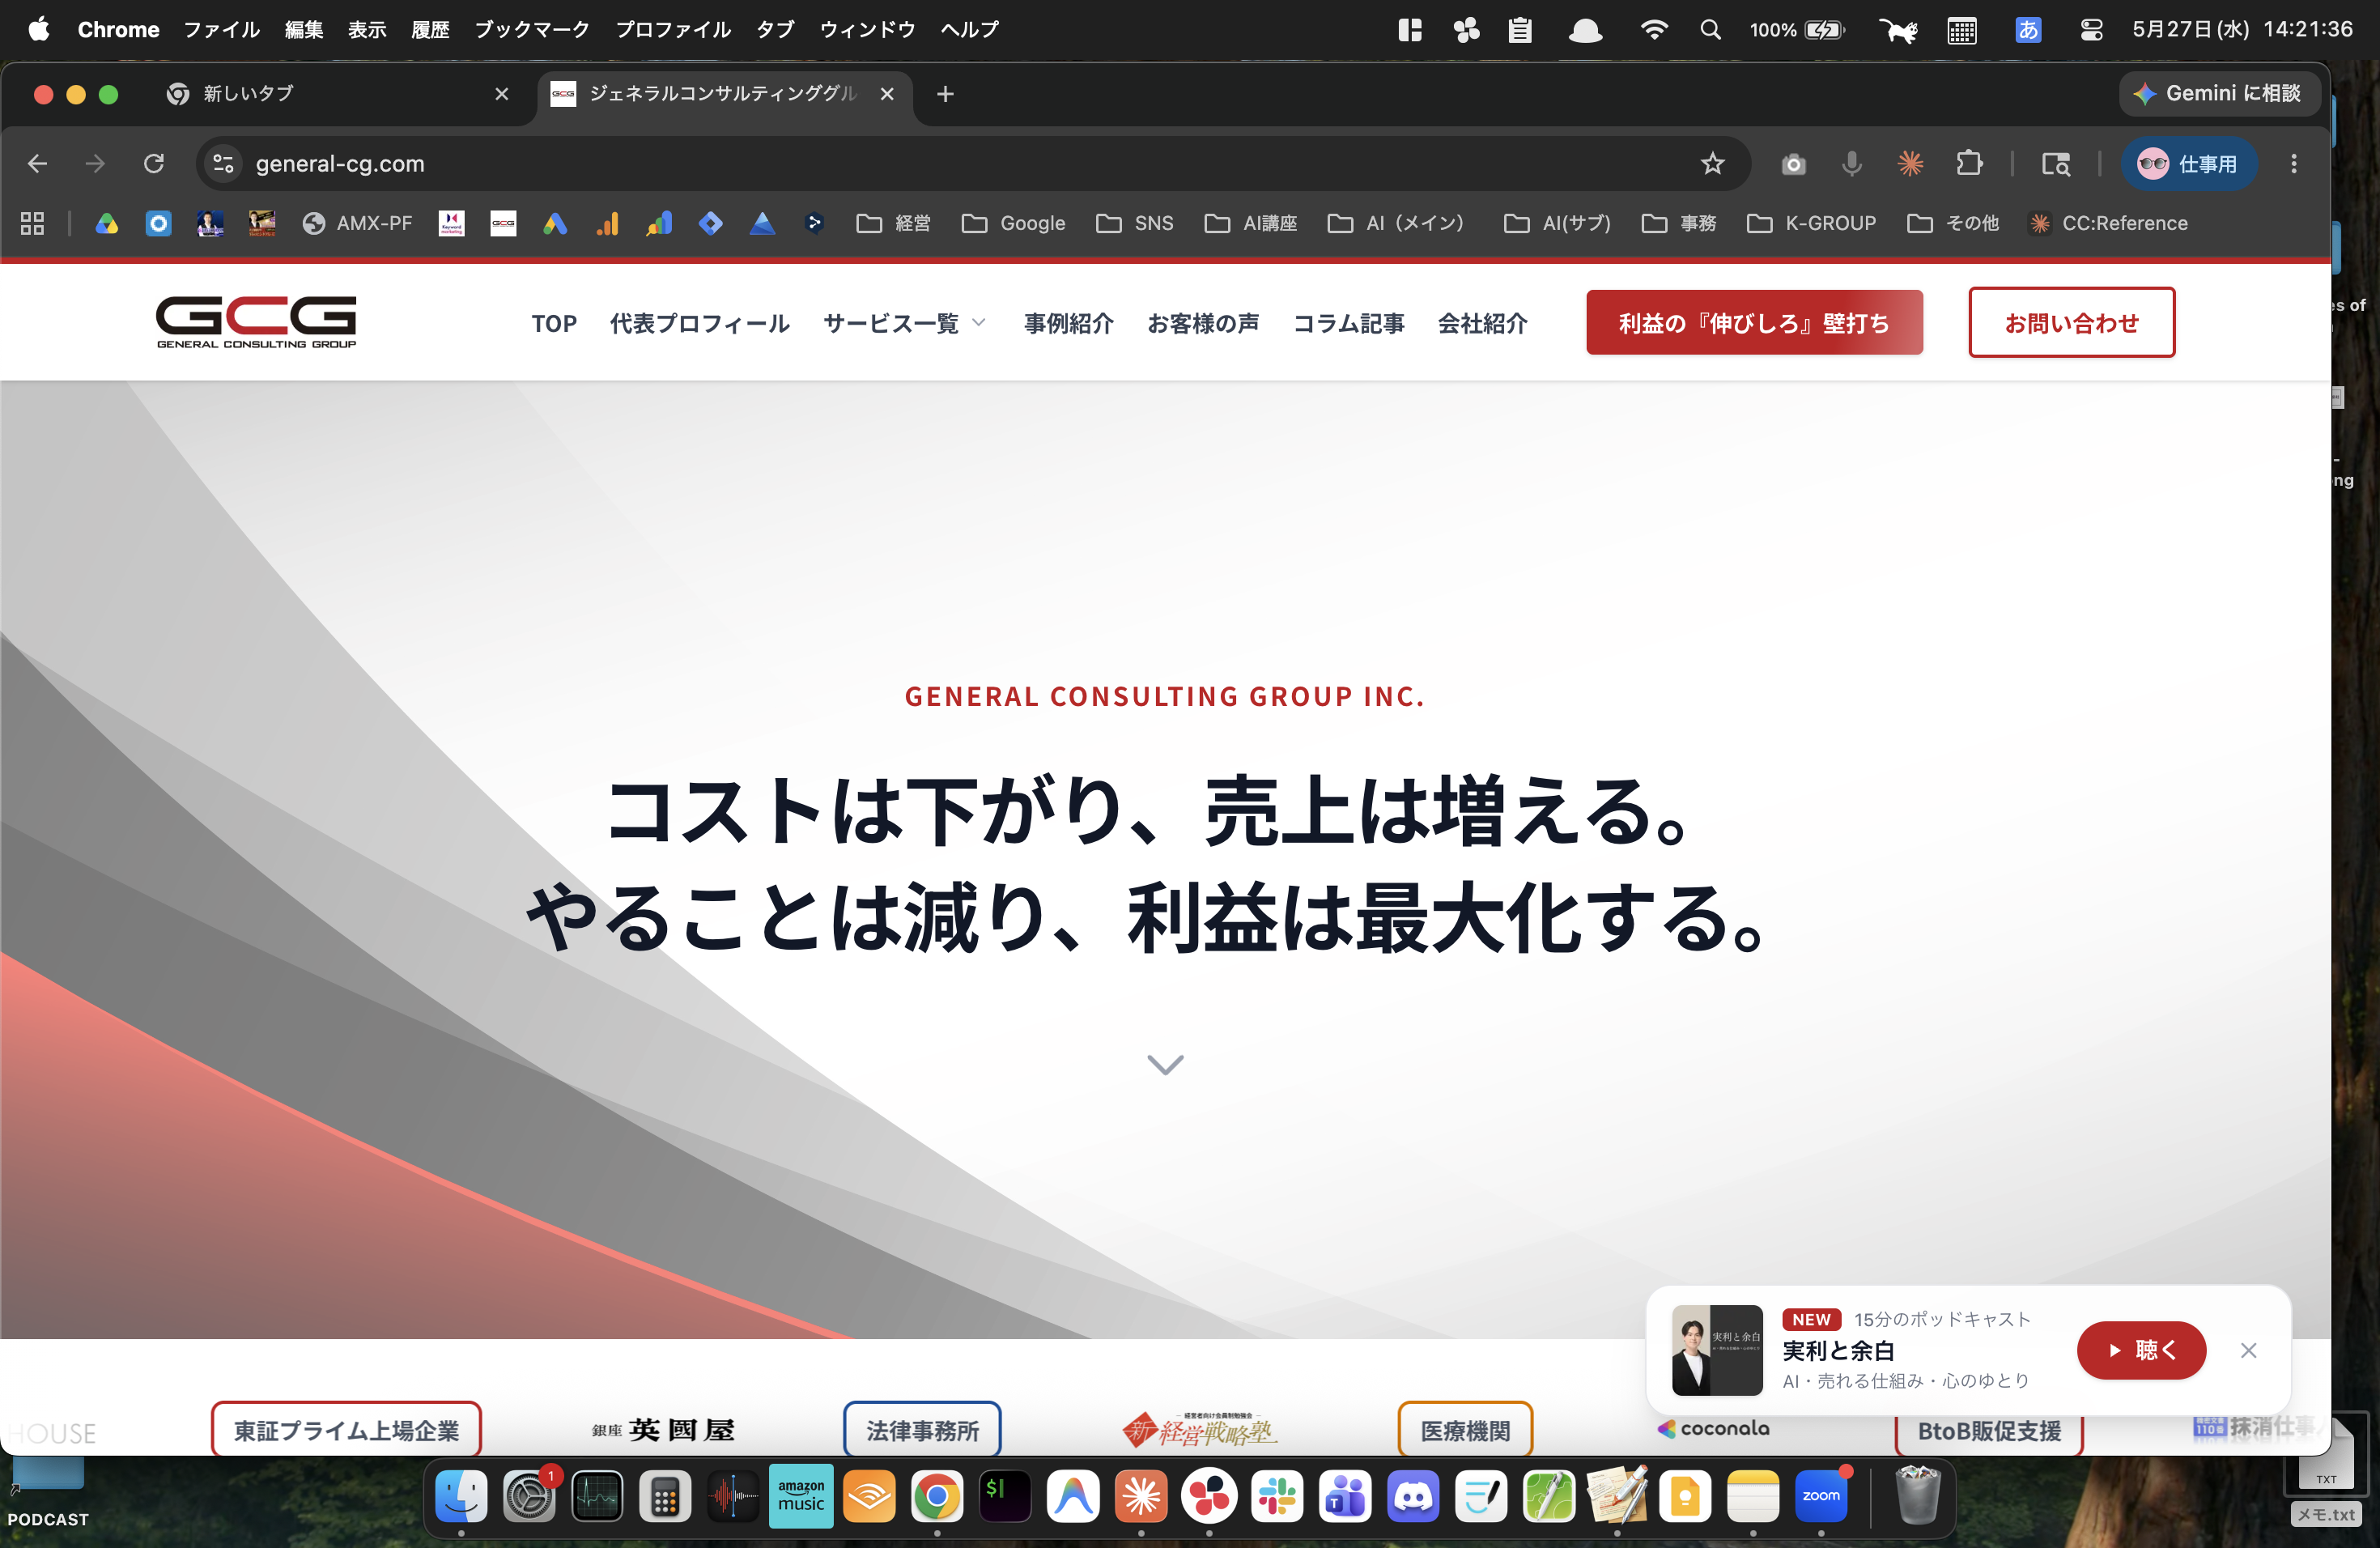Screen dimensions: 2380x1548
Task: Open the 履歴 menu in the menu bar
Action: pos(430,29)
